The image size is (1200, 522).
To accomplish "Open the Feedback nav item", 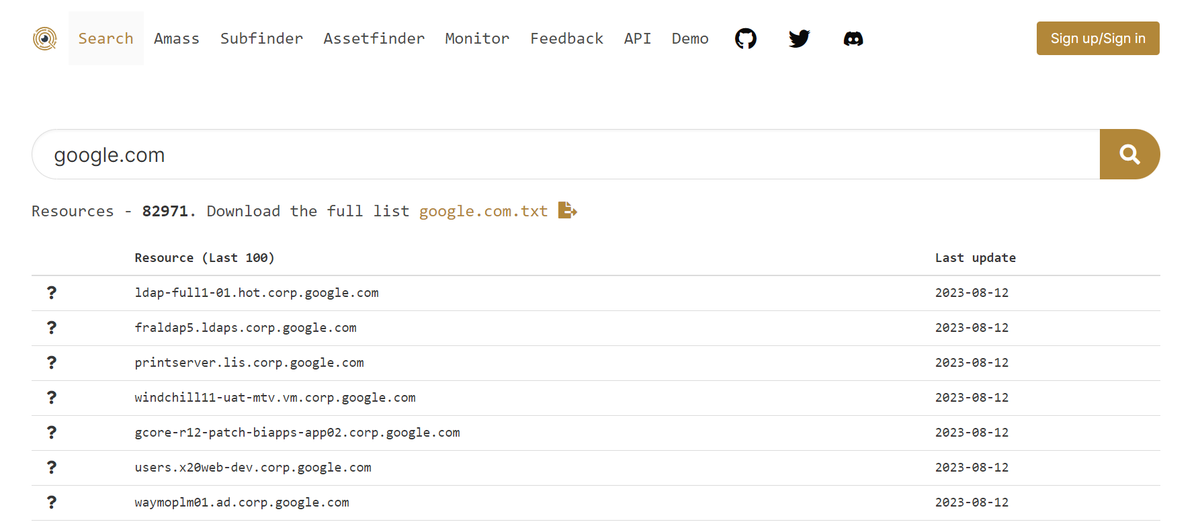I will [567, 39].
